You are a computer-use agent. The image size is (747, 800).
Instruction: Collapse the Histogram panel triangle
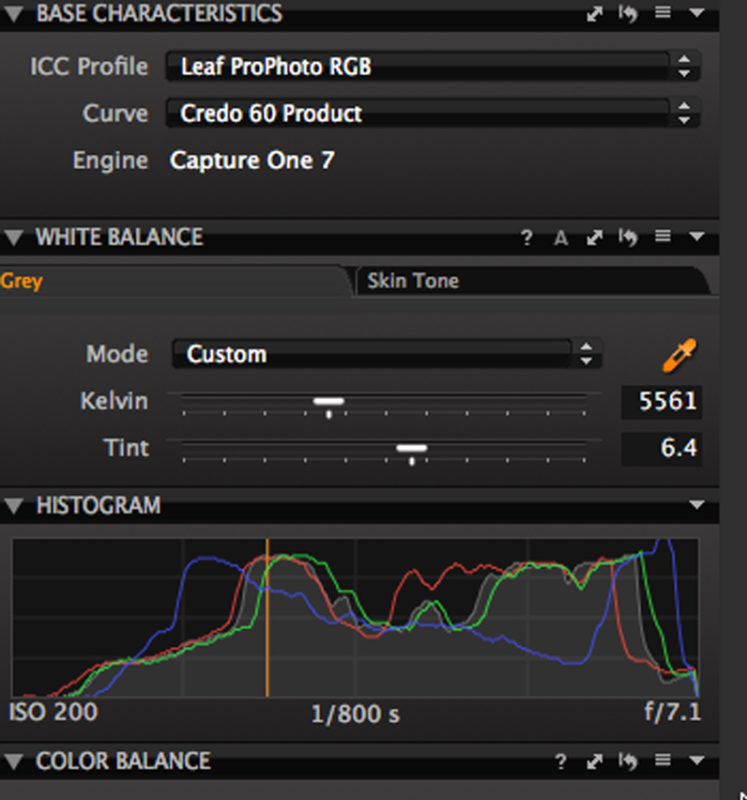tap(13, 506)
